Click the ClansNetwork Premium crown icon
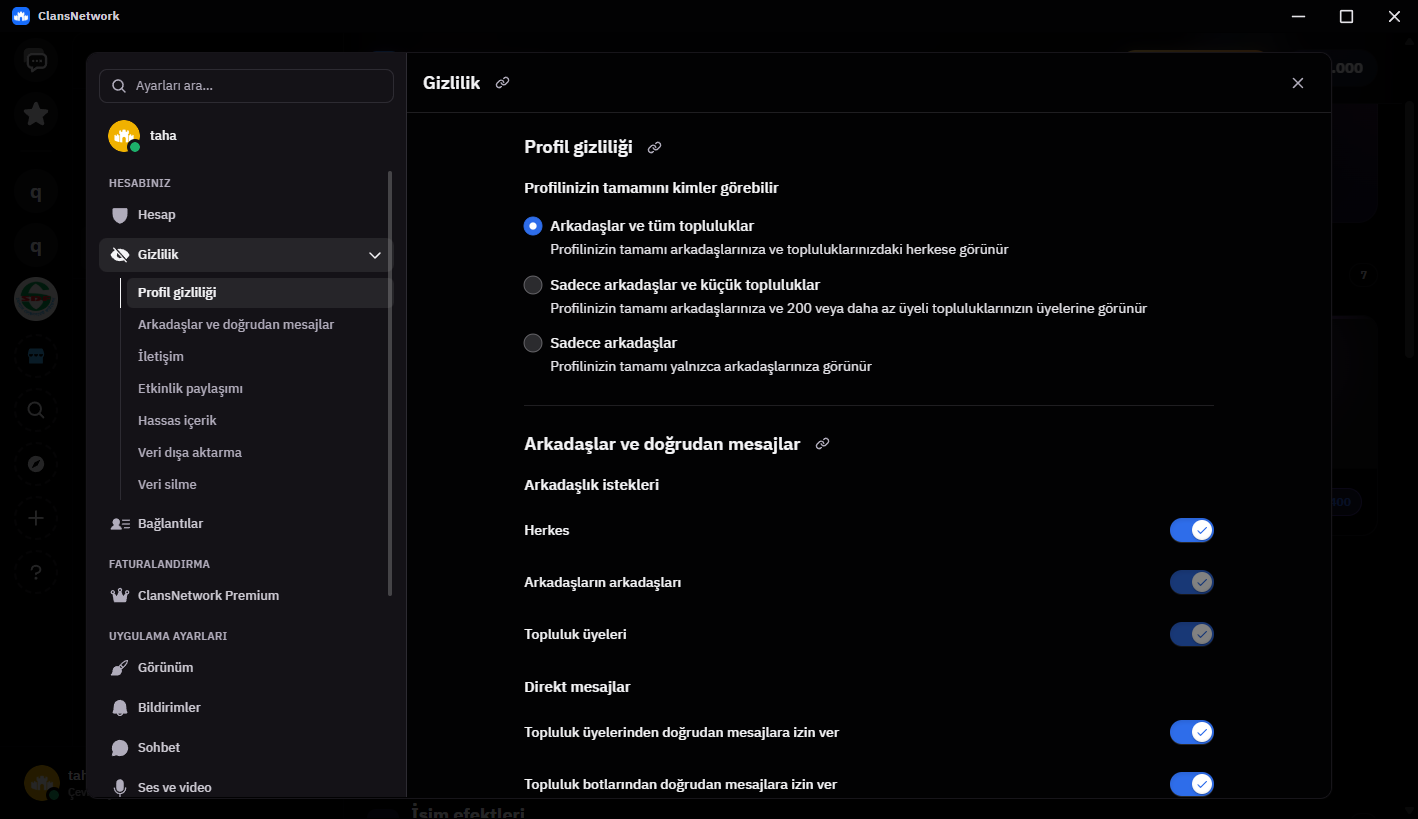The image size is (1418, 819). pyautogui.click(x=120, y=596)
